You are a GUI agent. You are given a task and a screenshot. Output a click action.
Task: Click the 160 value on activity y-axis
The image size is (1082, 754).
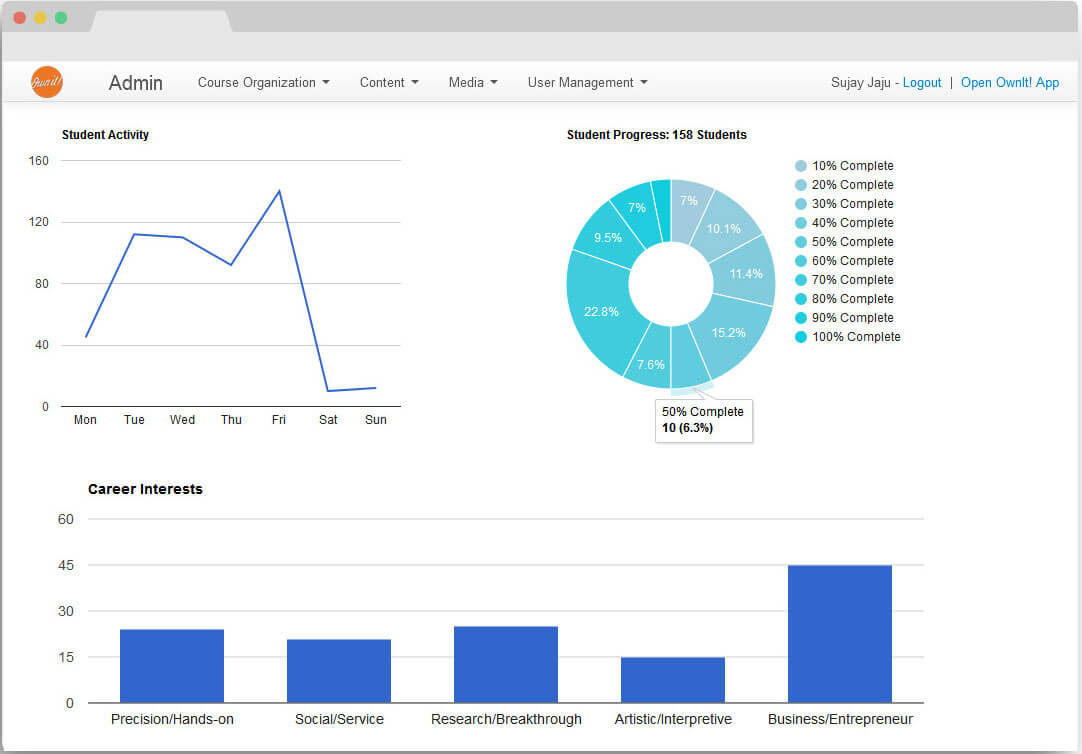[x=39, y=161]
